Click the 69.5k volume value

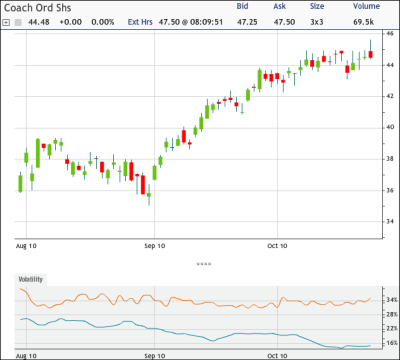364,22
